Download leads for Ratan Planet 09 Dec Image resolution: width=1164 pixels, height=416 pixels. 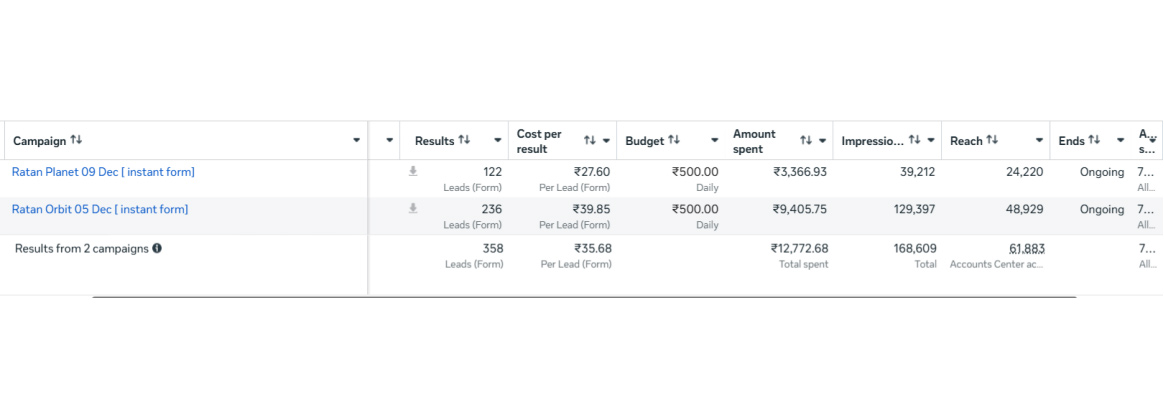413,171
